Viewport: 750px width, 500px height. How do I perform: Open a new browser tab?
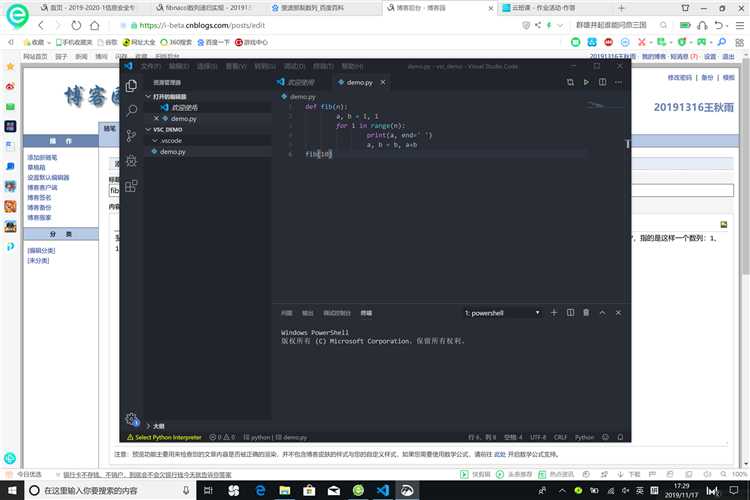click(621, 8)
